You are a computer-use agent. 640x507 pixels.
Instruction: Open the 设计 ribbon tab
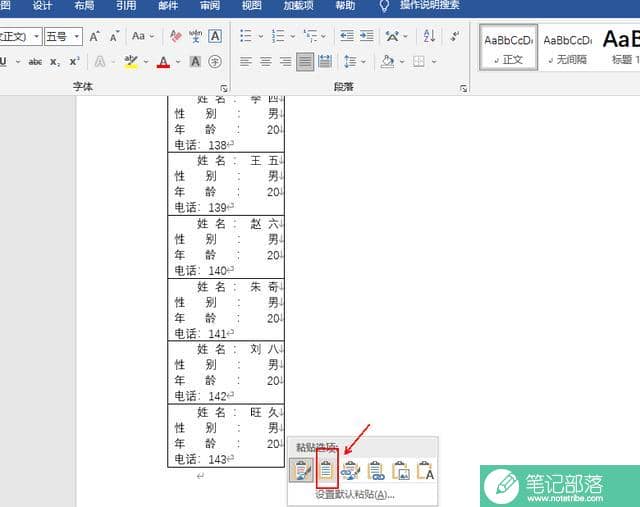pos(42,6)
